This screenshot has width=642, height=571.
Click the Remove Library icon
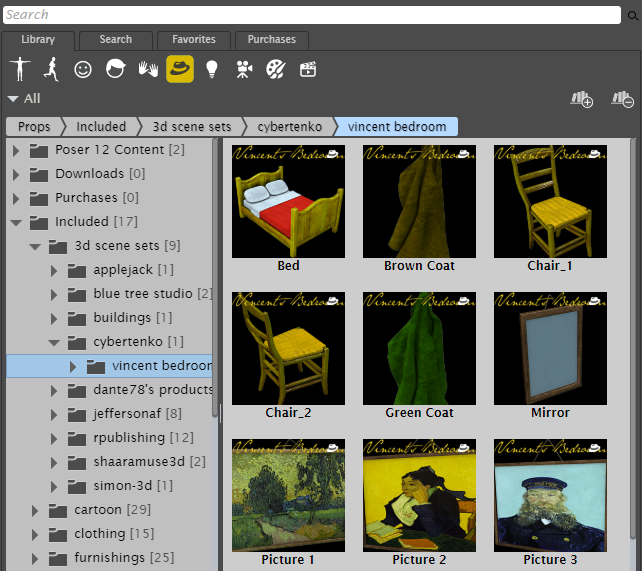(621, 99)
